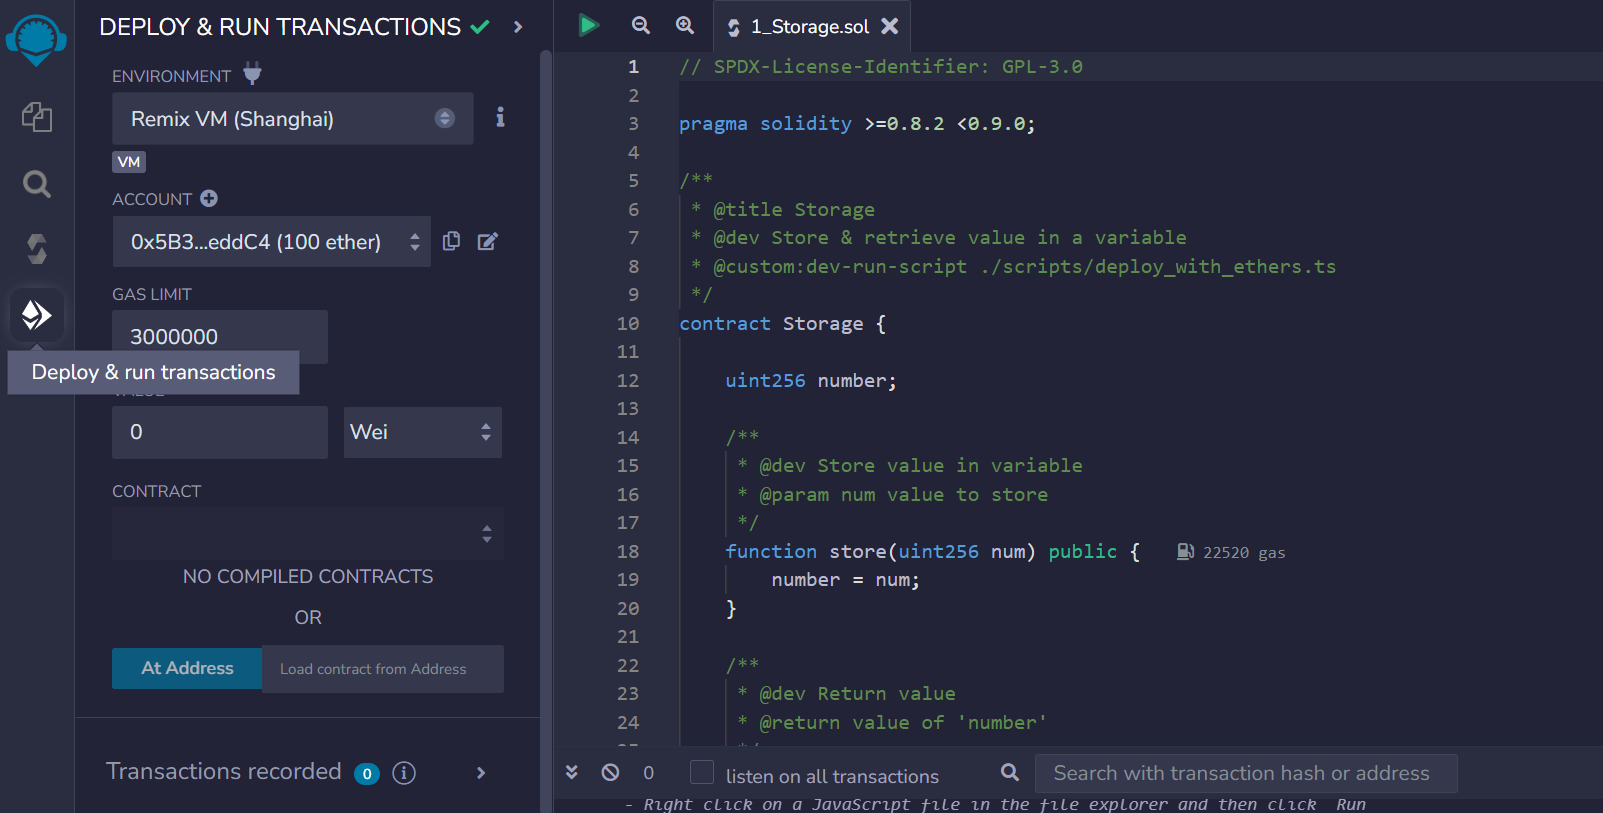Viewport: 1603px width, 813px height.
Task: Zoom in the editor font
Action: click(685, 25)
